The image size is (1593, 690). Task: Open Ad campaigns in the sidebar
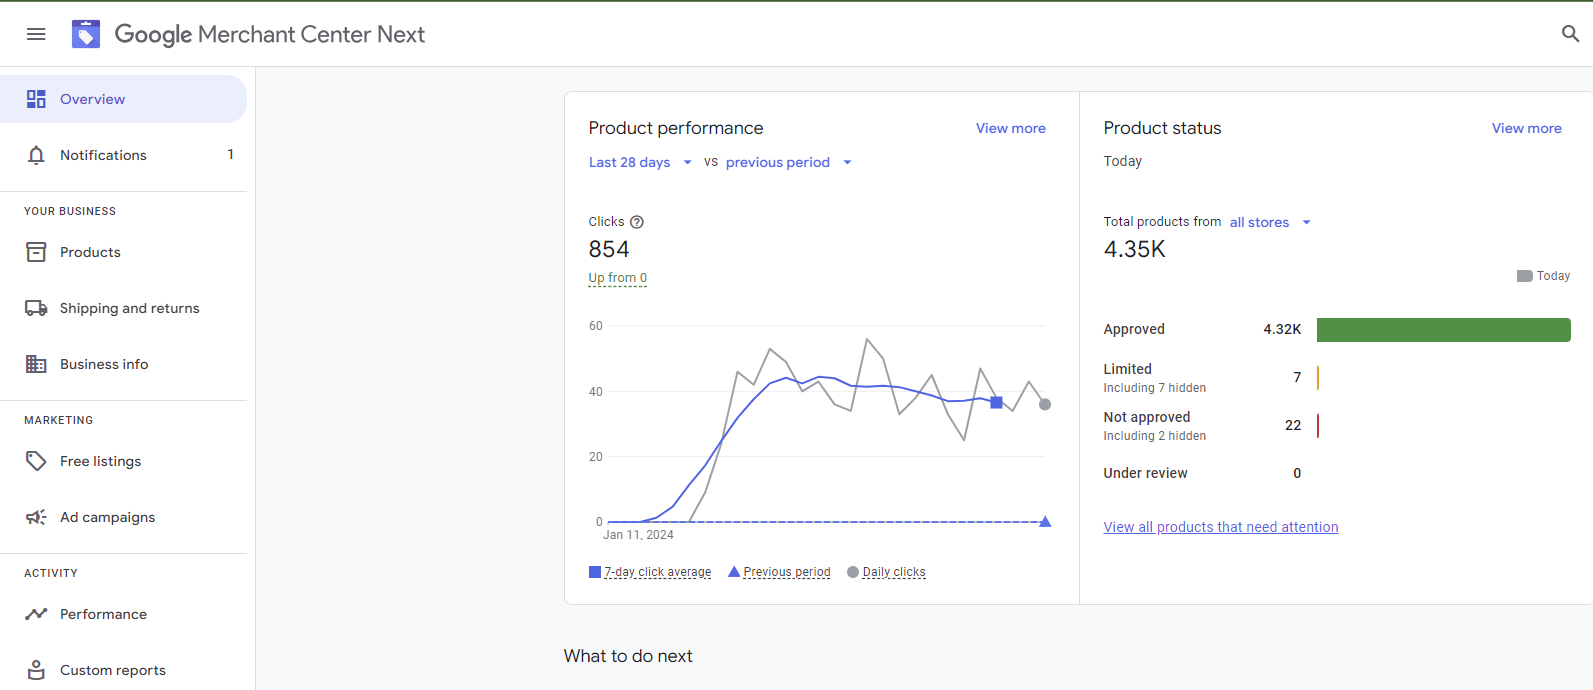[123, 517]
